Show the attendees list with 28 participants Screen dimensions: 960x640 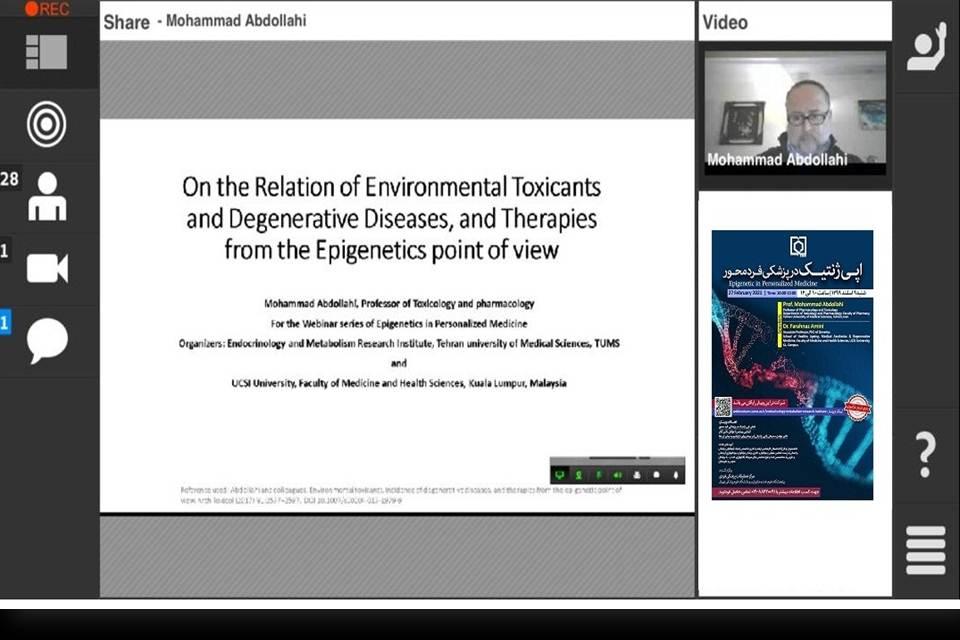click(x=47, y=196)
